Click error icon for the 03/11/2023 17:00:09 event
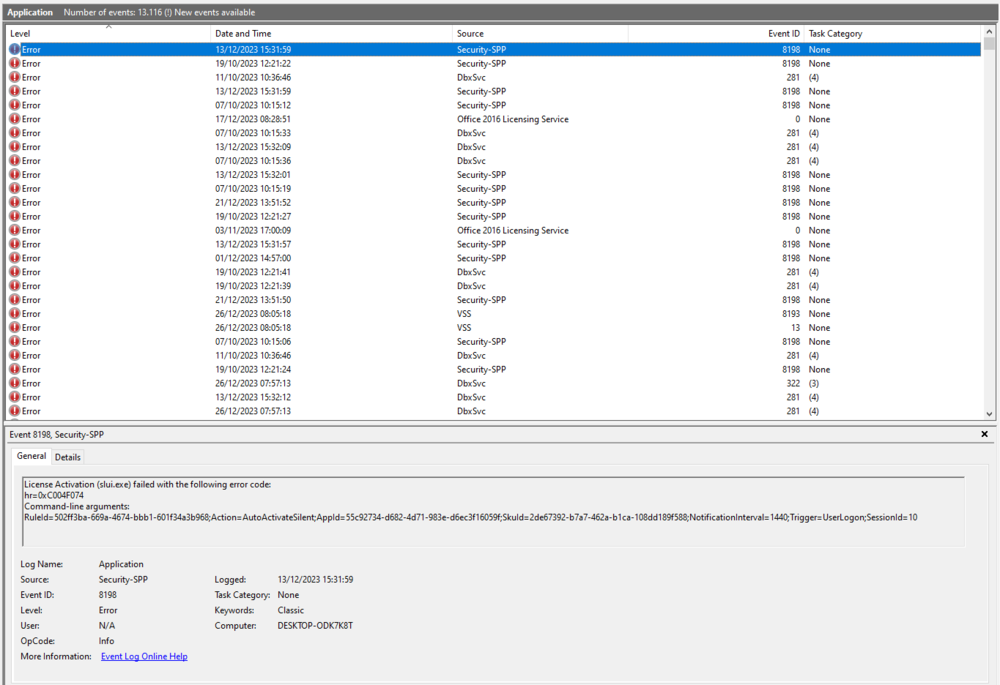This screenshot has height=685, width=1000. 14,230
